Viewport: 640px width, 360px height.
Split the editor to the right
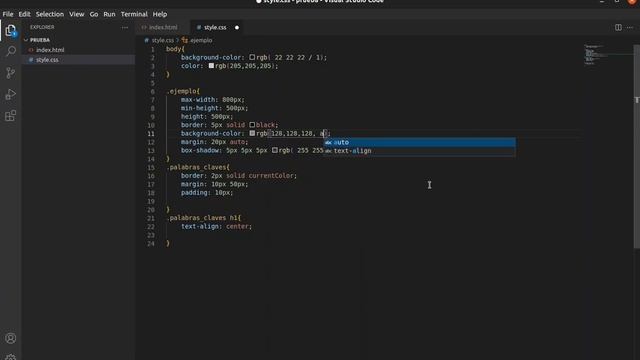[618, 27]
